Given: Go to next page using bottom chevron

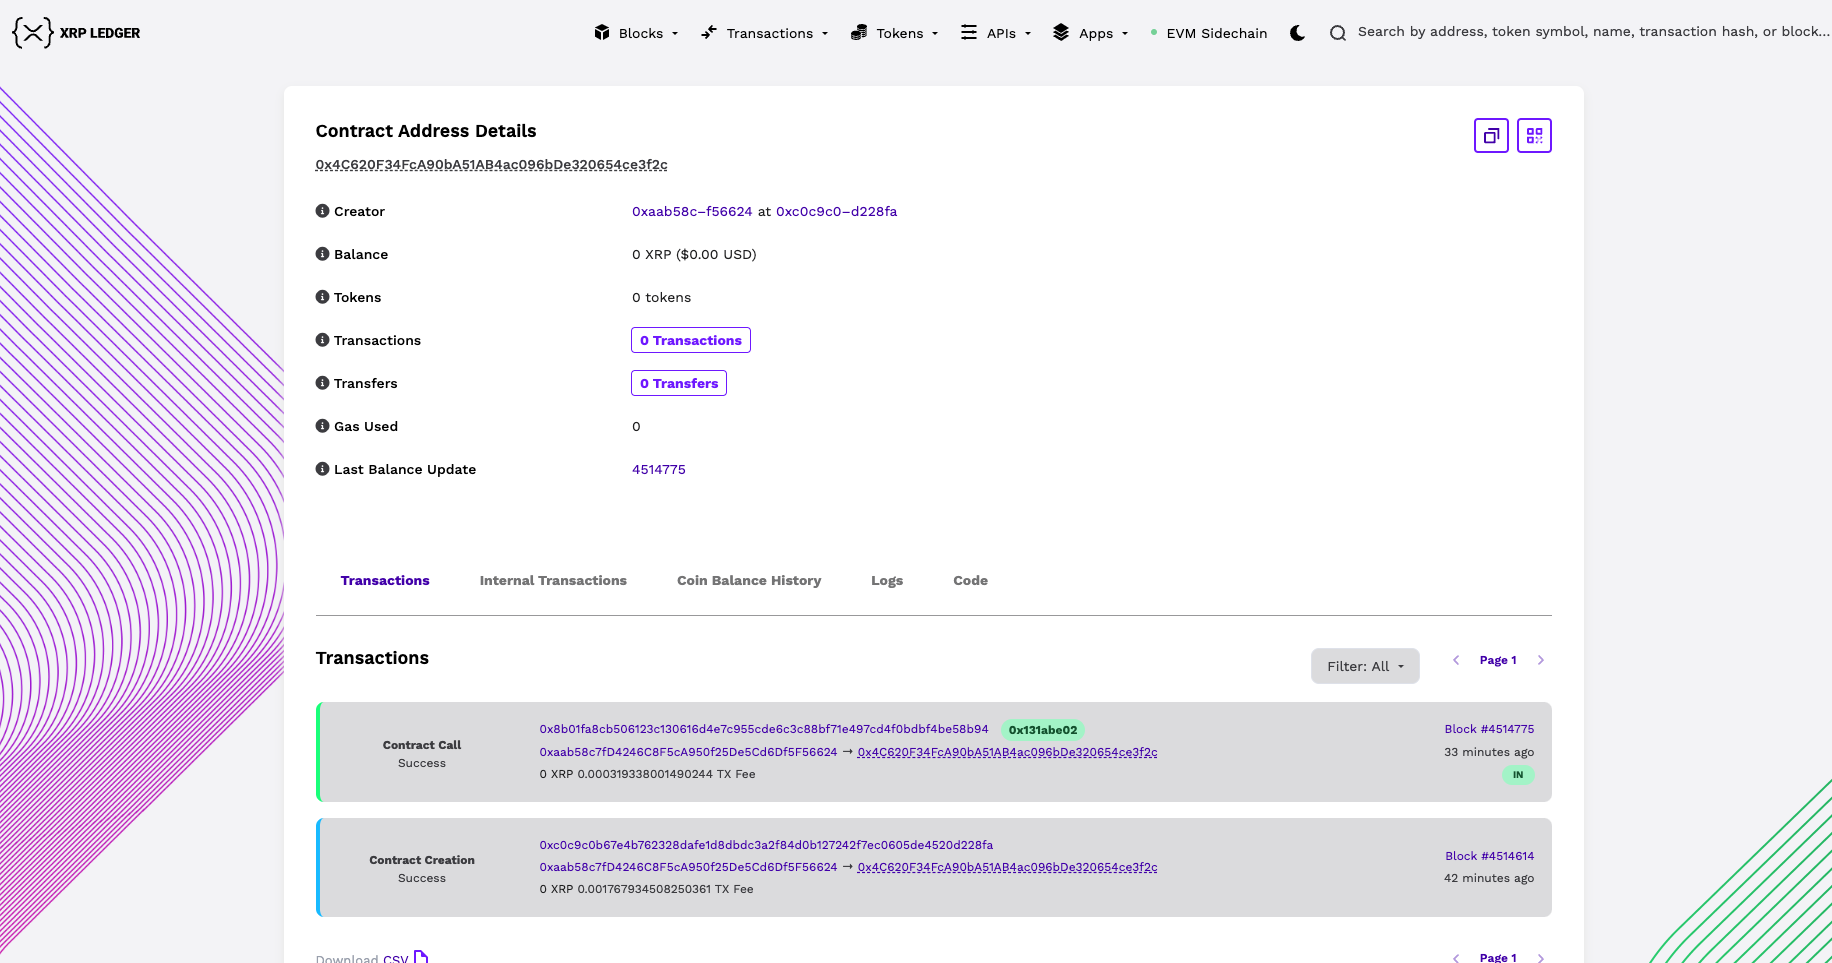Looking at the screenshot, I should point(1541,957).
